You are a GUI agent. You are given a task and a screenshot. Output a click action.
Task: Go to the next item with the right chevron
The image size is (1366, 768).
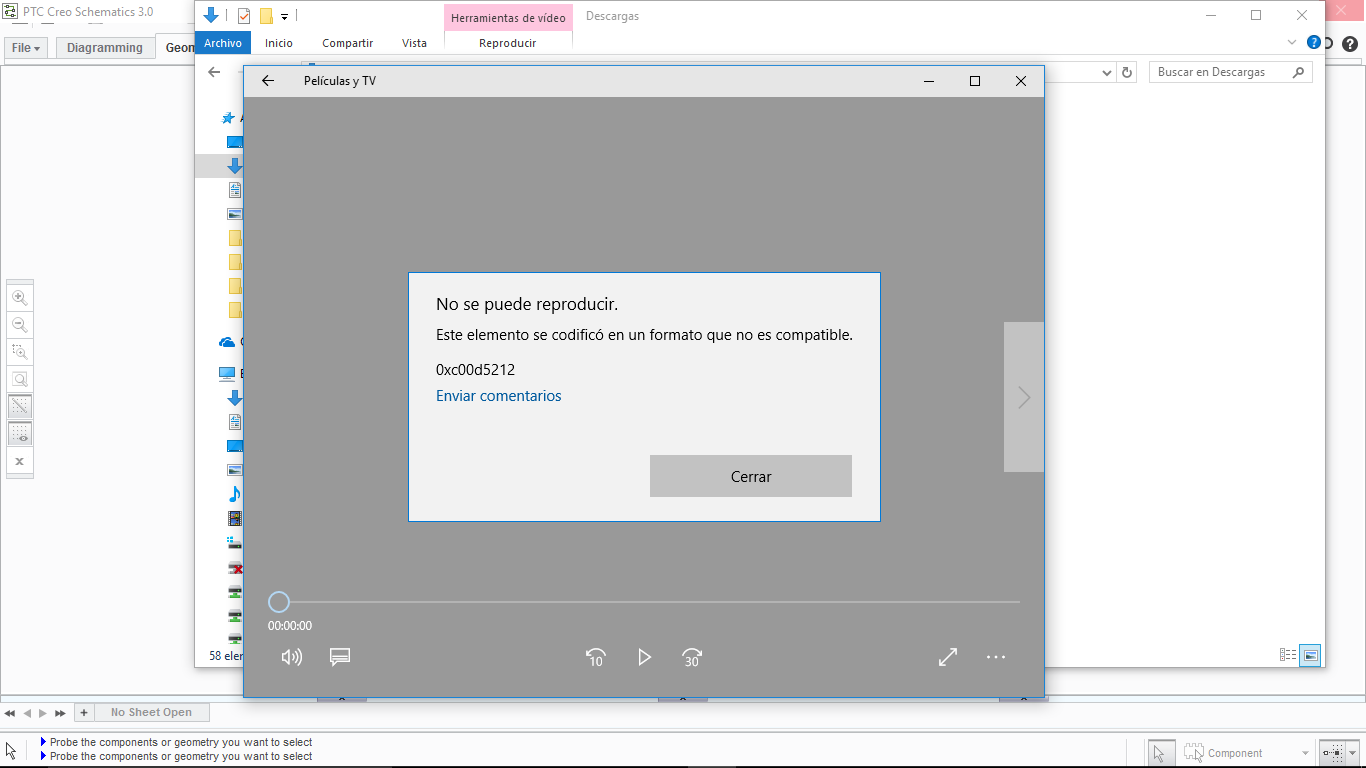(1024, 397)
